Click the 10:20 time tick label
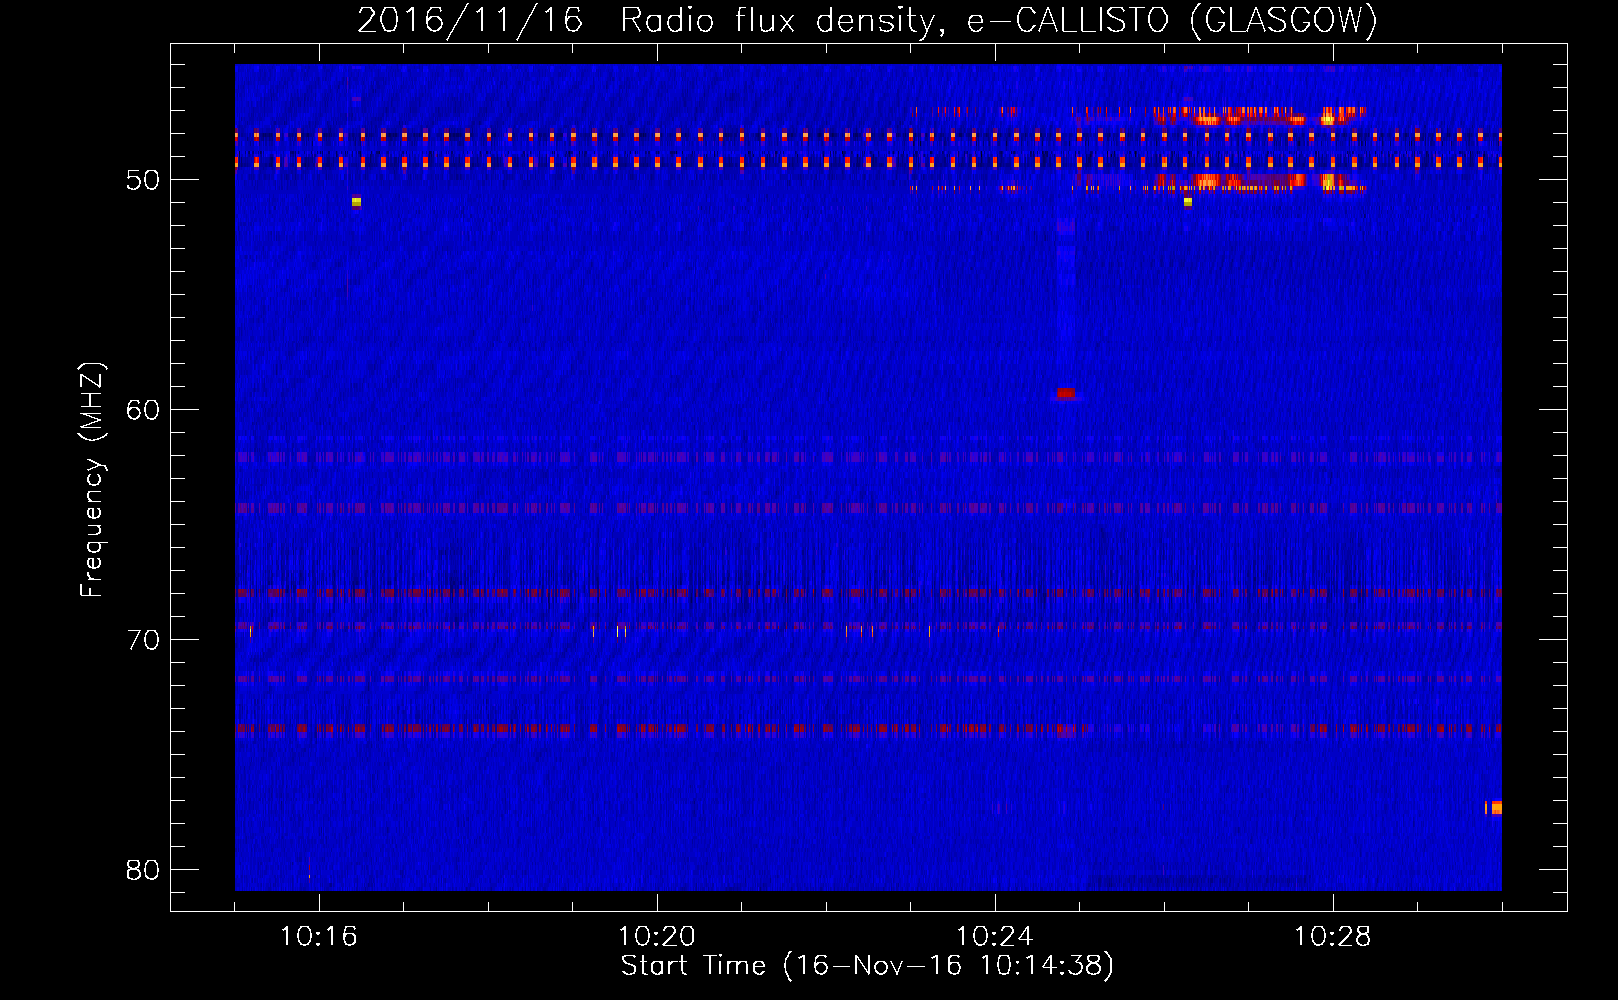Image resolution: width=1618 pixels, height=1000 pixels. pyautogui.click(x=657, y=937)
